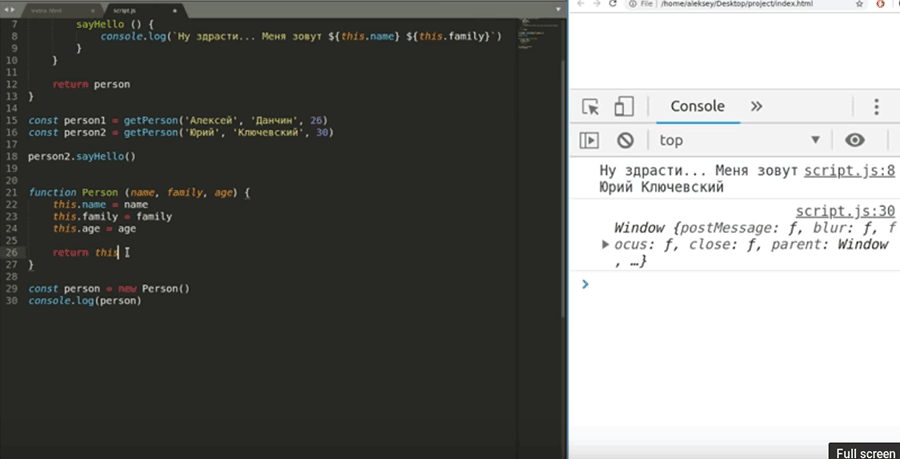
Task: Click 'this.age = age' on line 24
Action: (x=94, y=229)
